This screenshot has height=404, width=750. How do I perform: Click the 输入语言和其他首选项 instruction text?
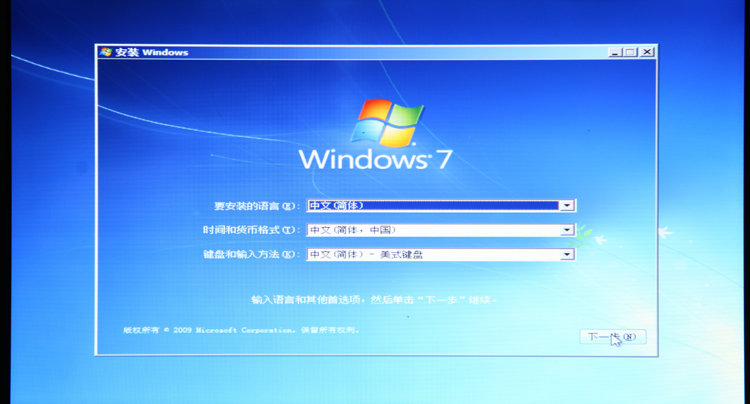tap(373, 299)
